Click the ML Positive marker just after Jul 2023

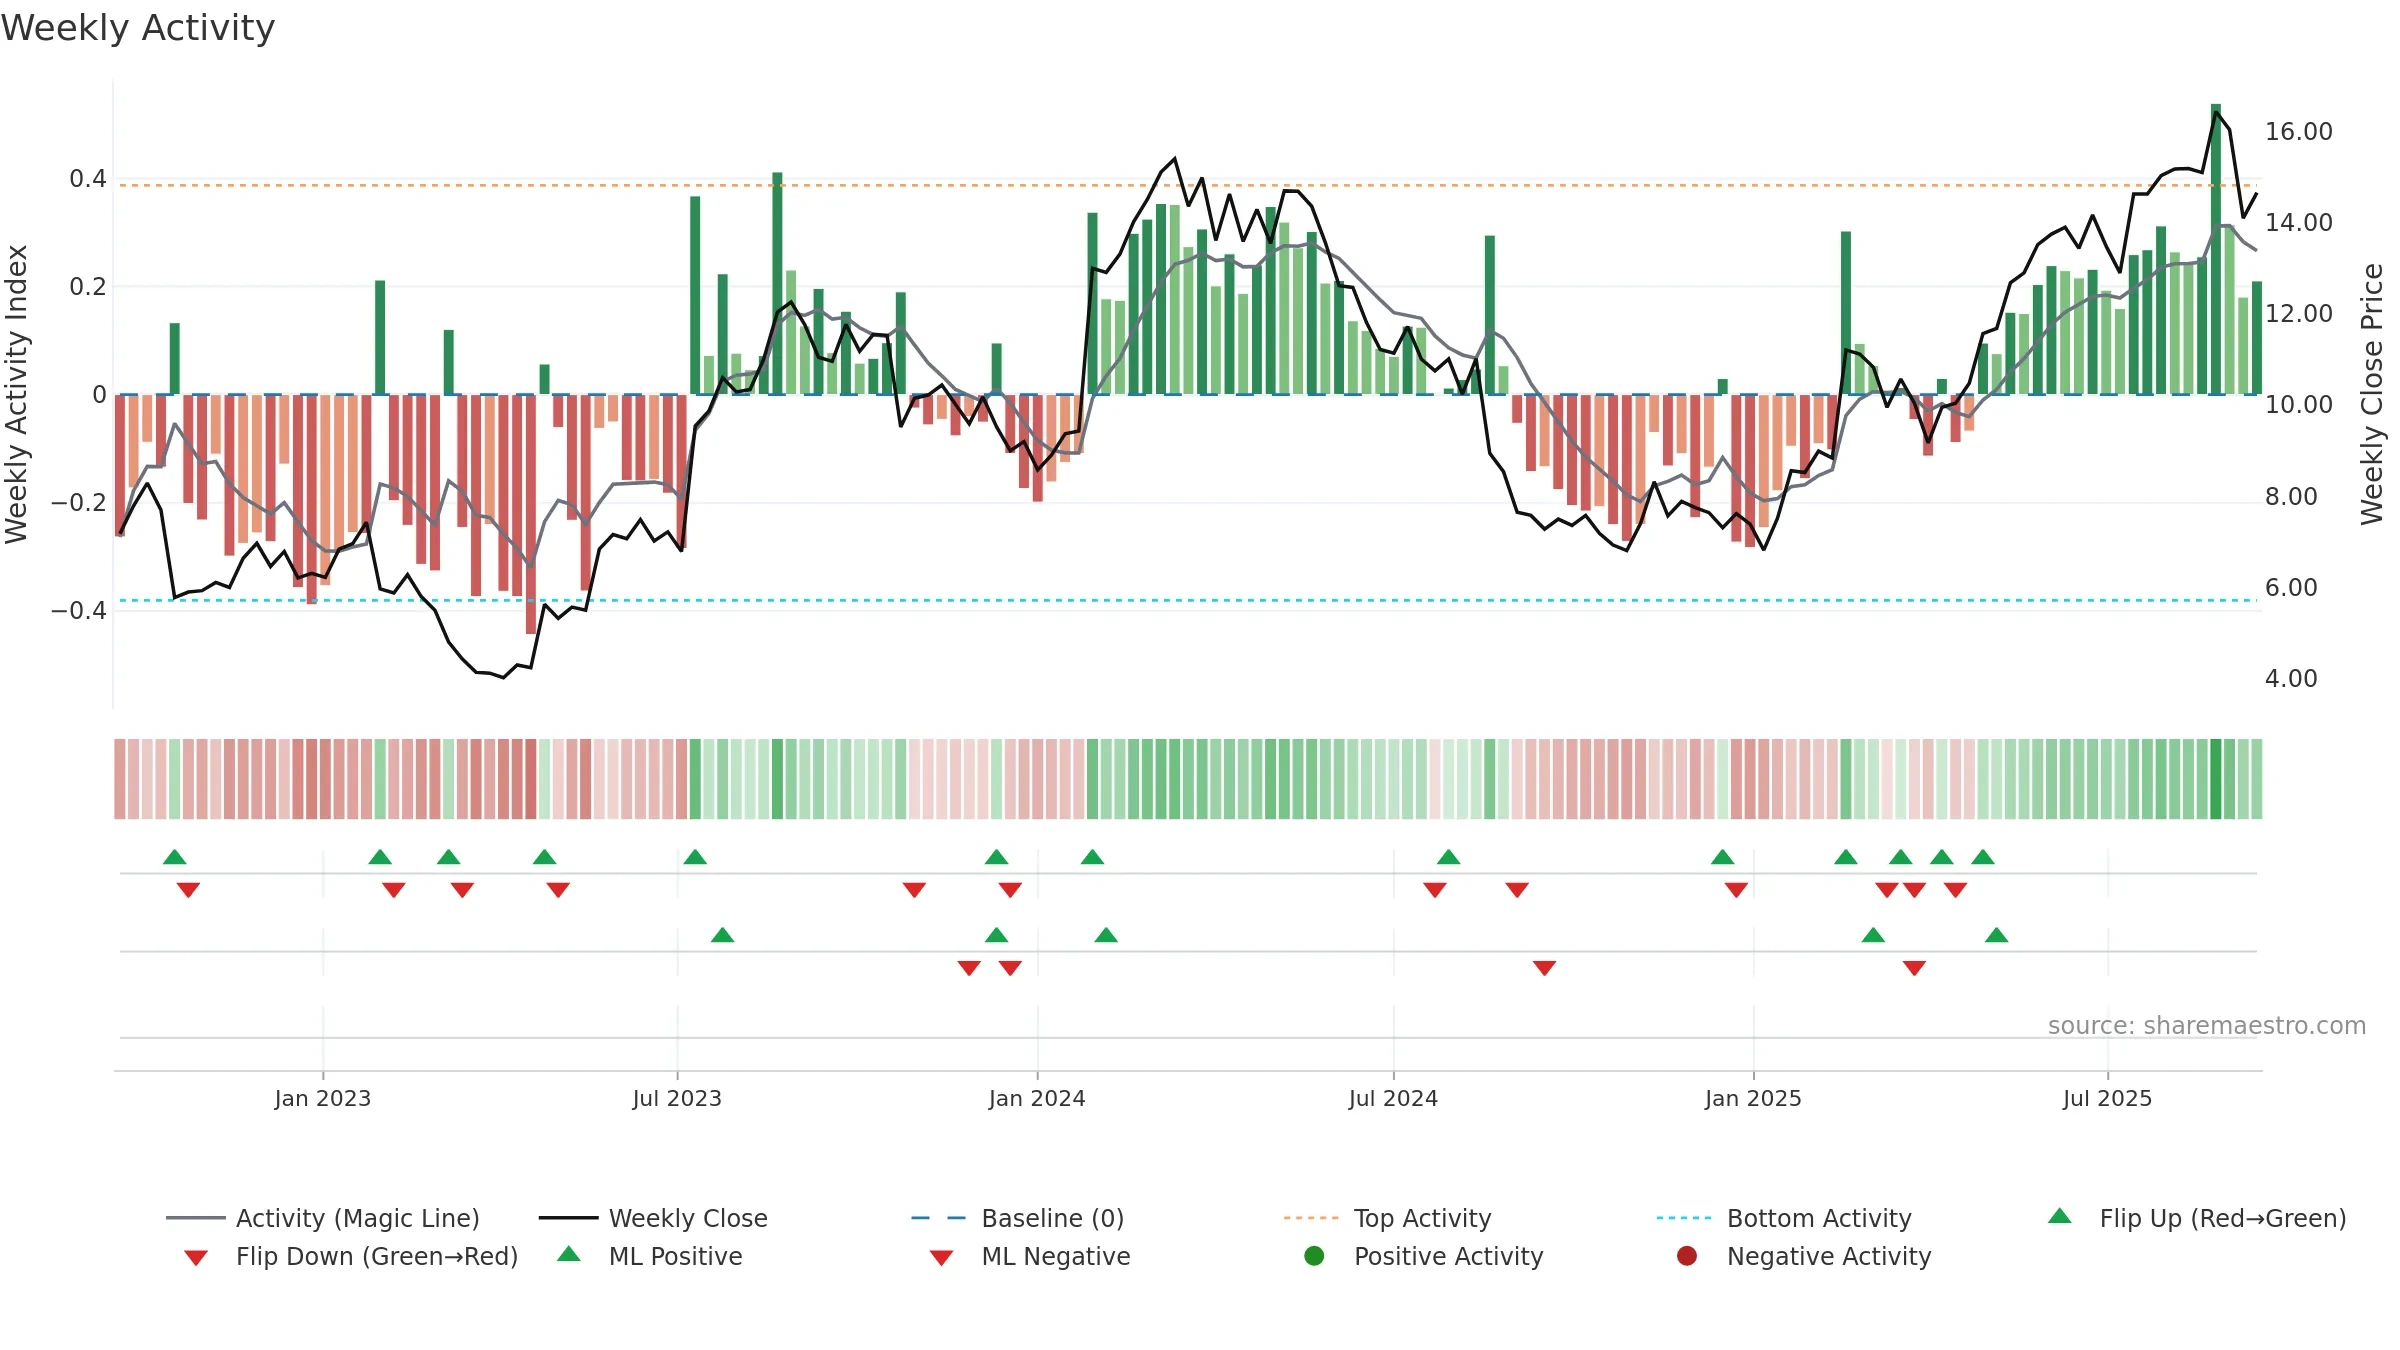click(x=722, y=935)
